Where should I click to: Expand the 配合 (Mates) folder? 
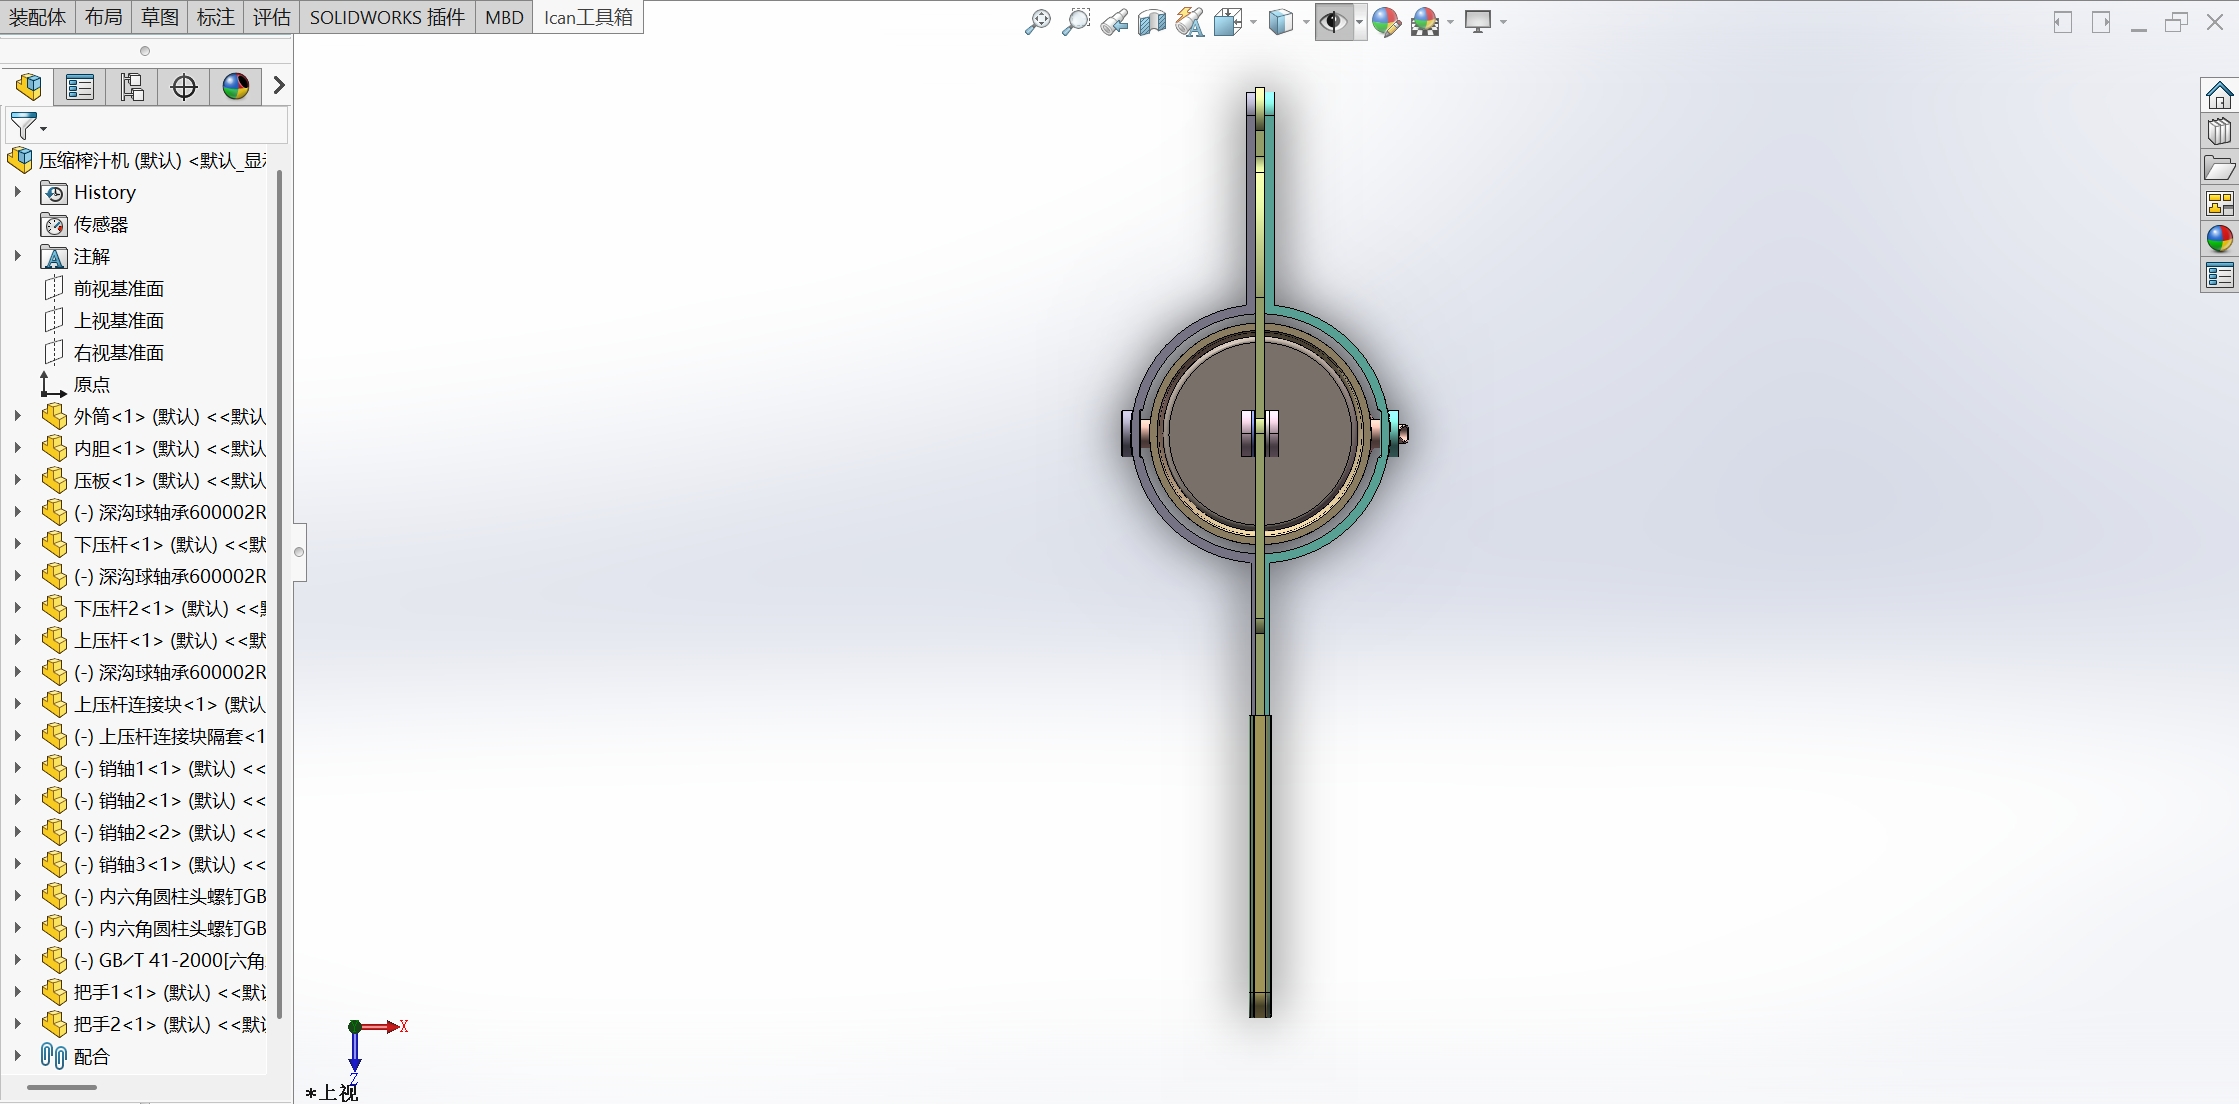click(17, 1056)
